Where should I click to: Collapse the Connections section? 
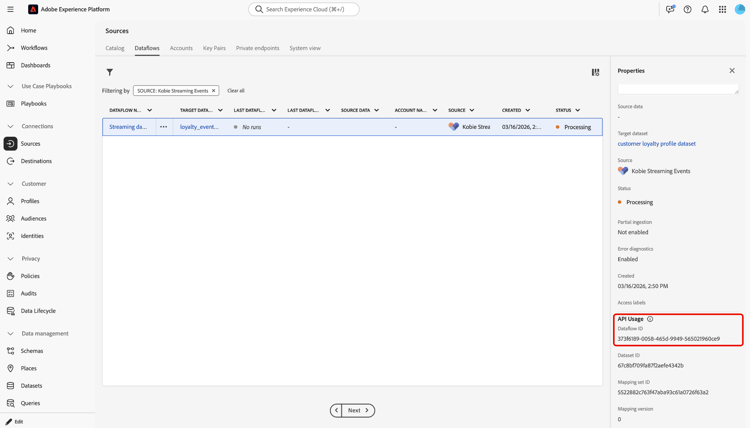pos(11,126)
